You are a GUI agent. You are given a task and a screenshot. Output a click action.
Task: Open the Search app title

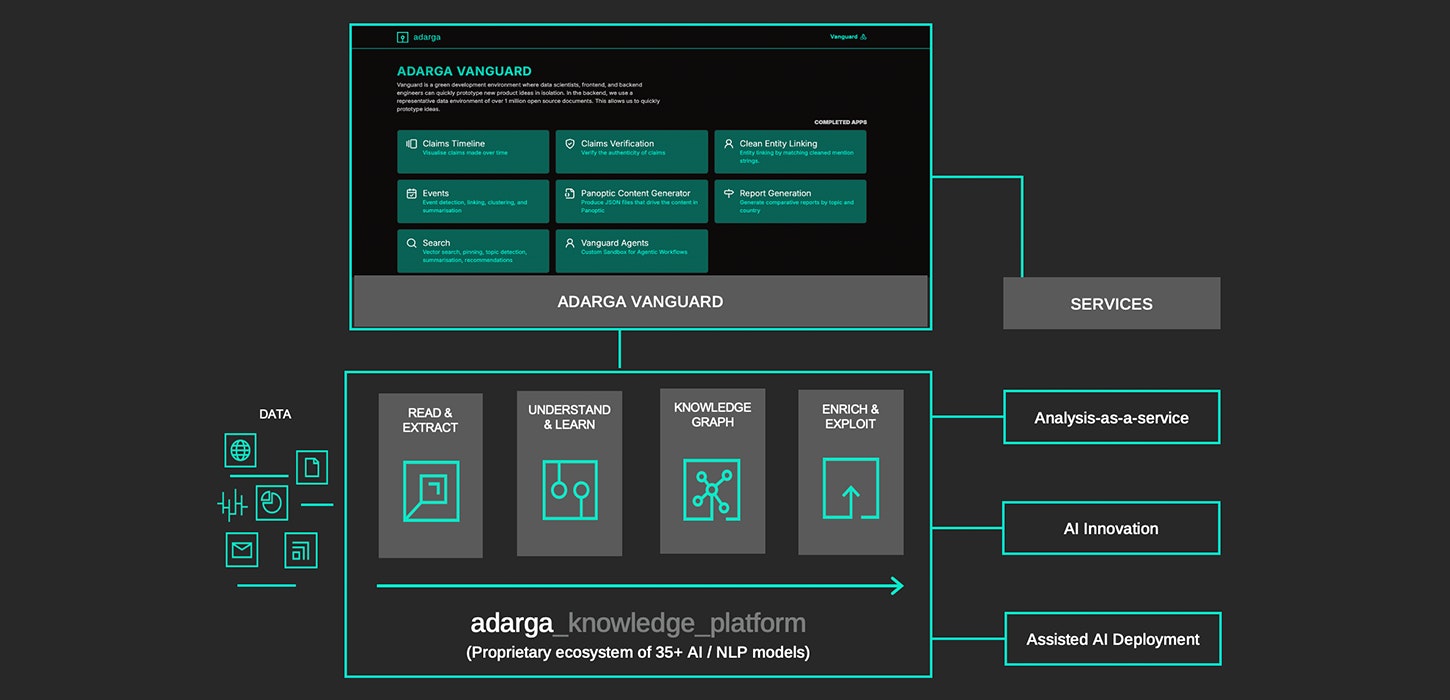[436, 243]
